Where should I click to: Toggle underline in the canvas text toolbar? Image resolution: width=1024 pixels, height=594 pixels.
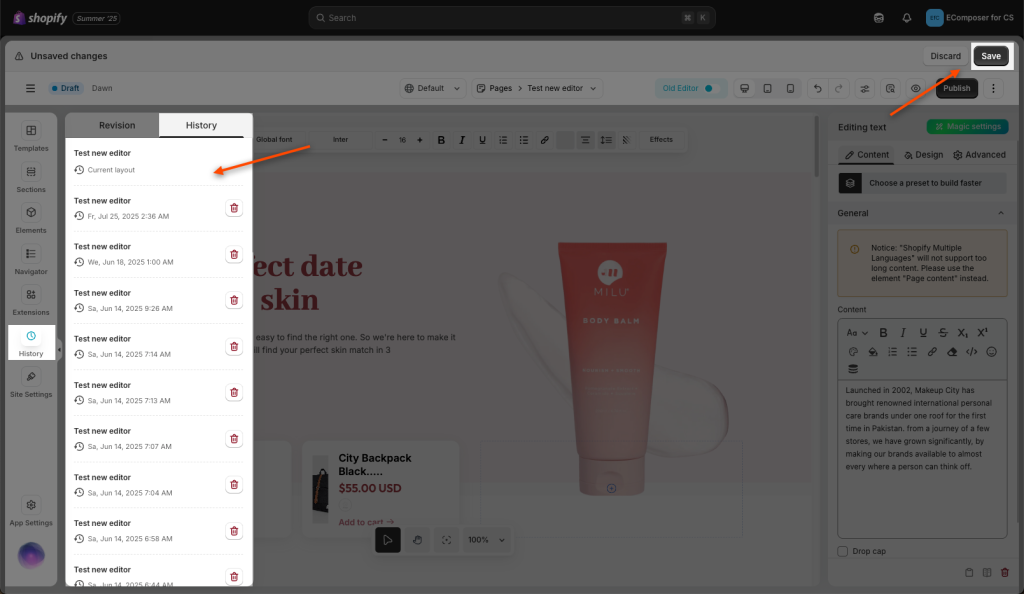click(x=483, y=140)
